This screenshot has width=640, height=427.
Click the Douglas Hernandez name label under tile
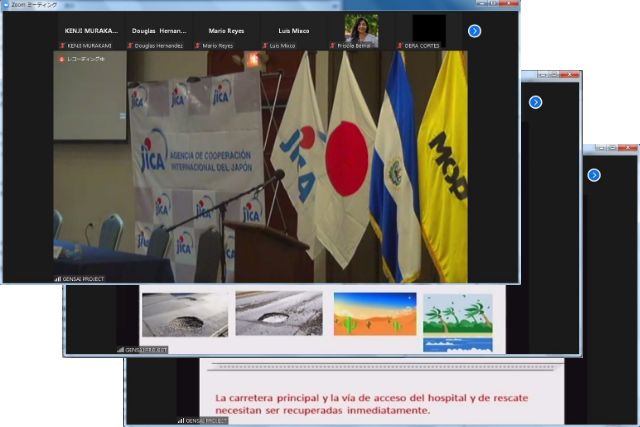pyautogui.click(x=159, y=46)
